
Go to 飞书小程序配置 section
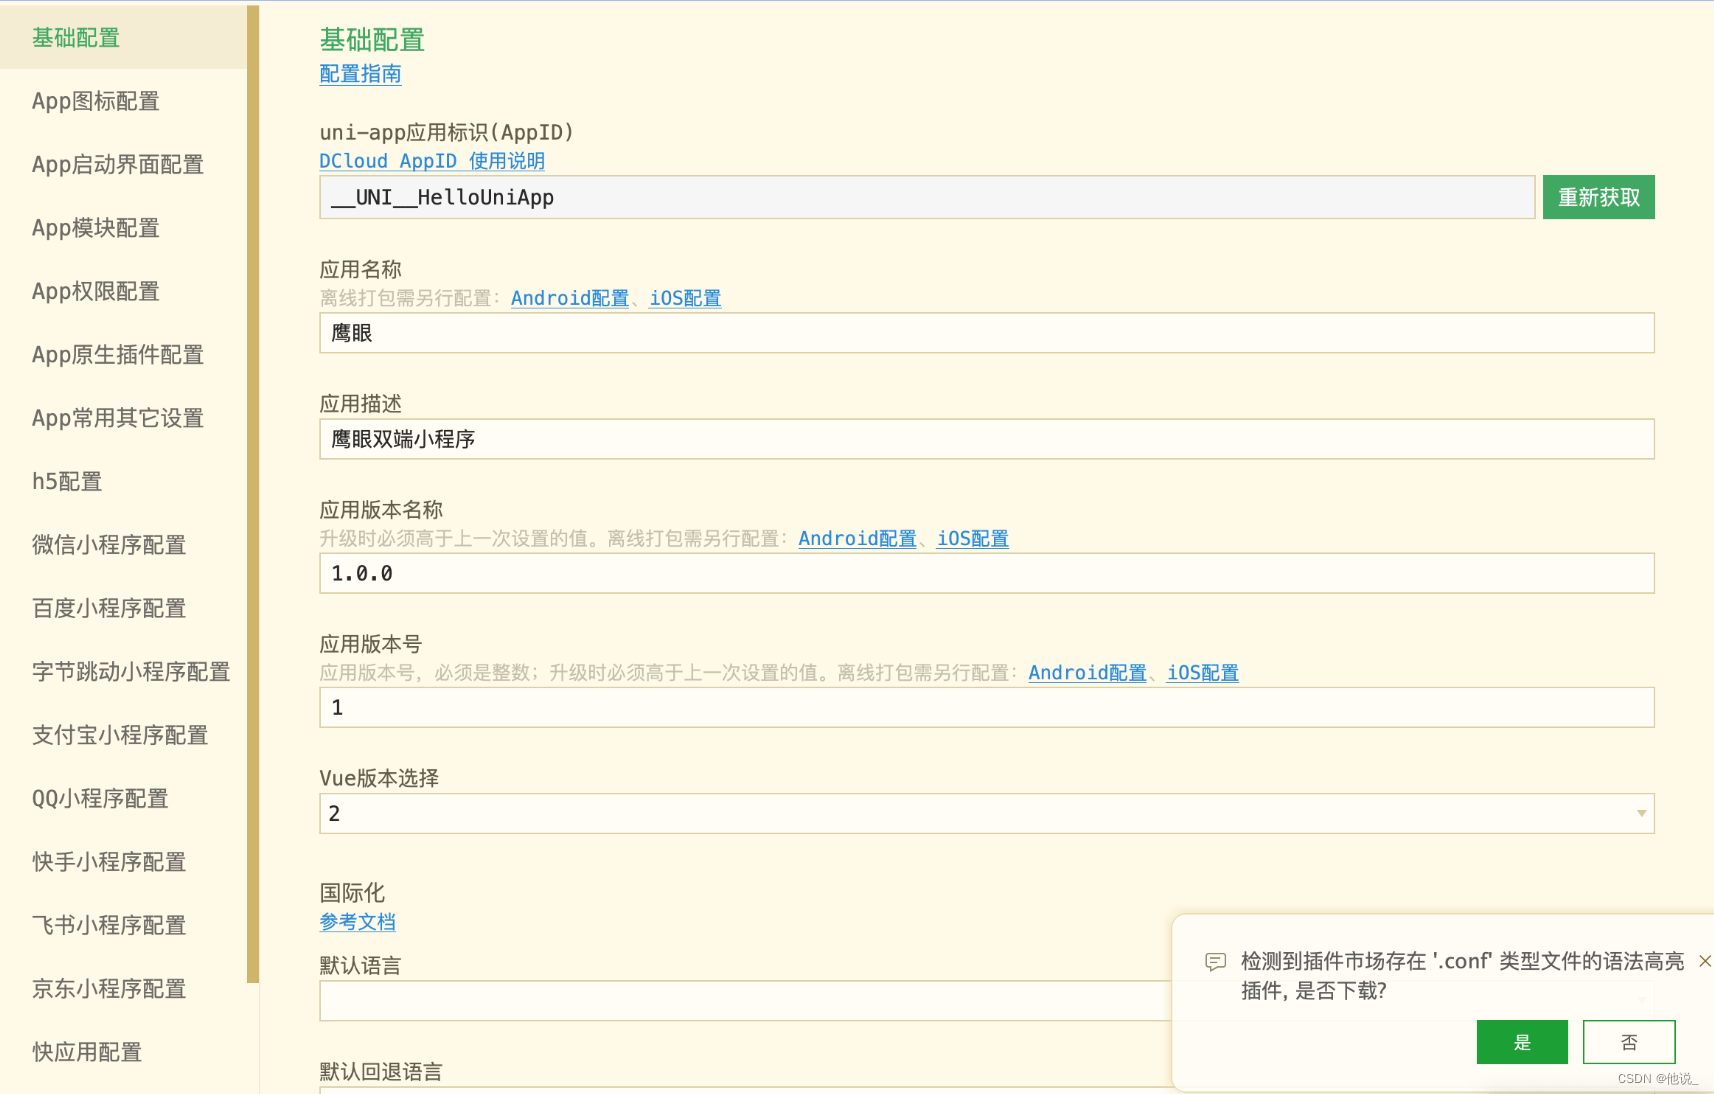123,925
